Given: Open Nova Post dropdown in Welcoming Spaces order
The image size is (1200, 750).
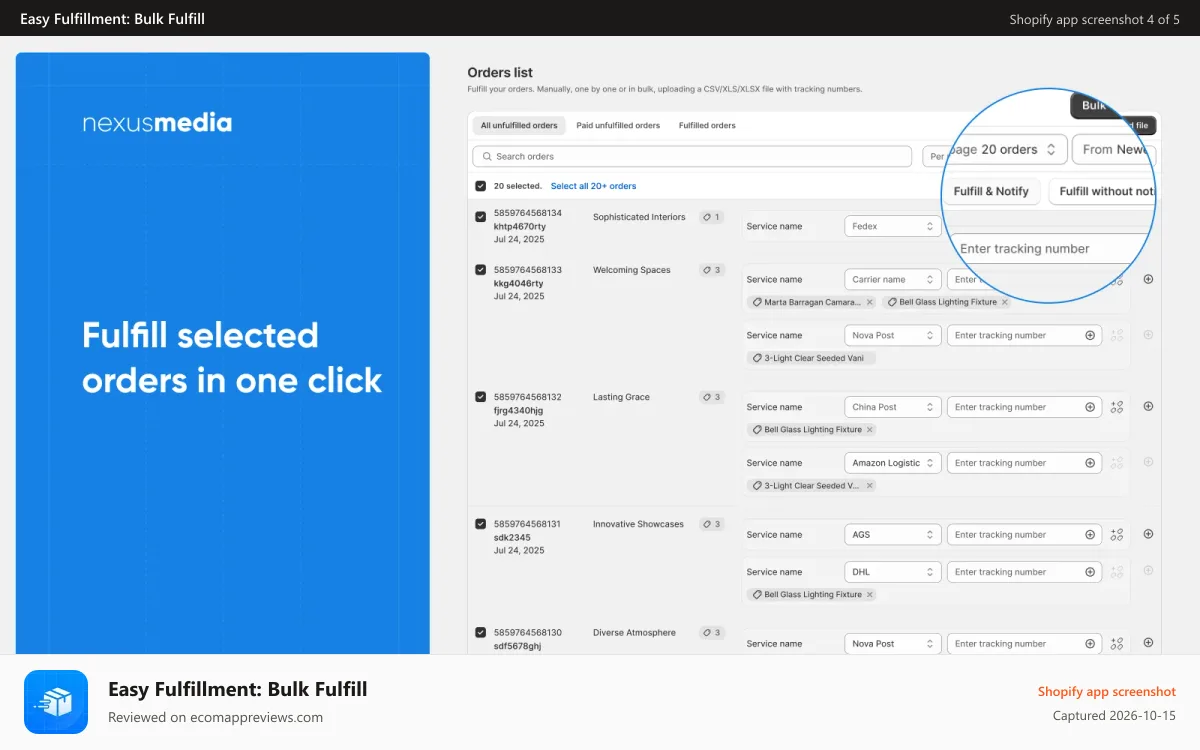Looking at the screenshot, I should click(x=893, y=335).
